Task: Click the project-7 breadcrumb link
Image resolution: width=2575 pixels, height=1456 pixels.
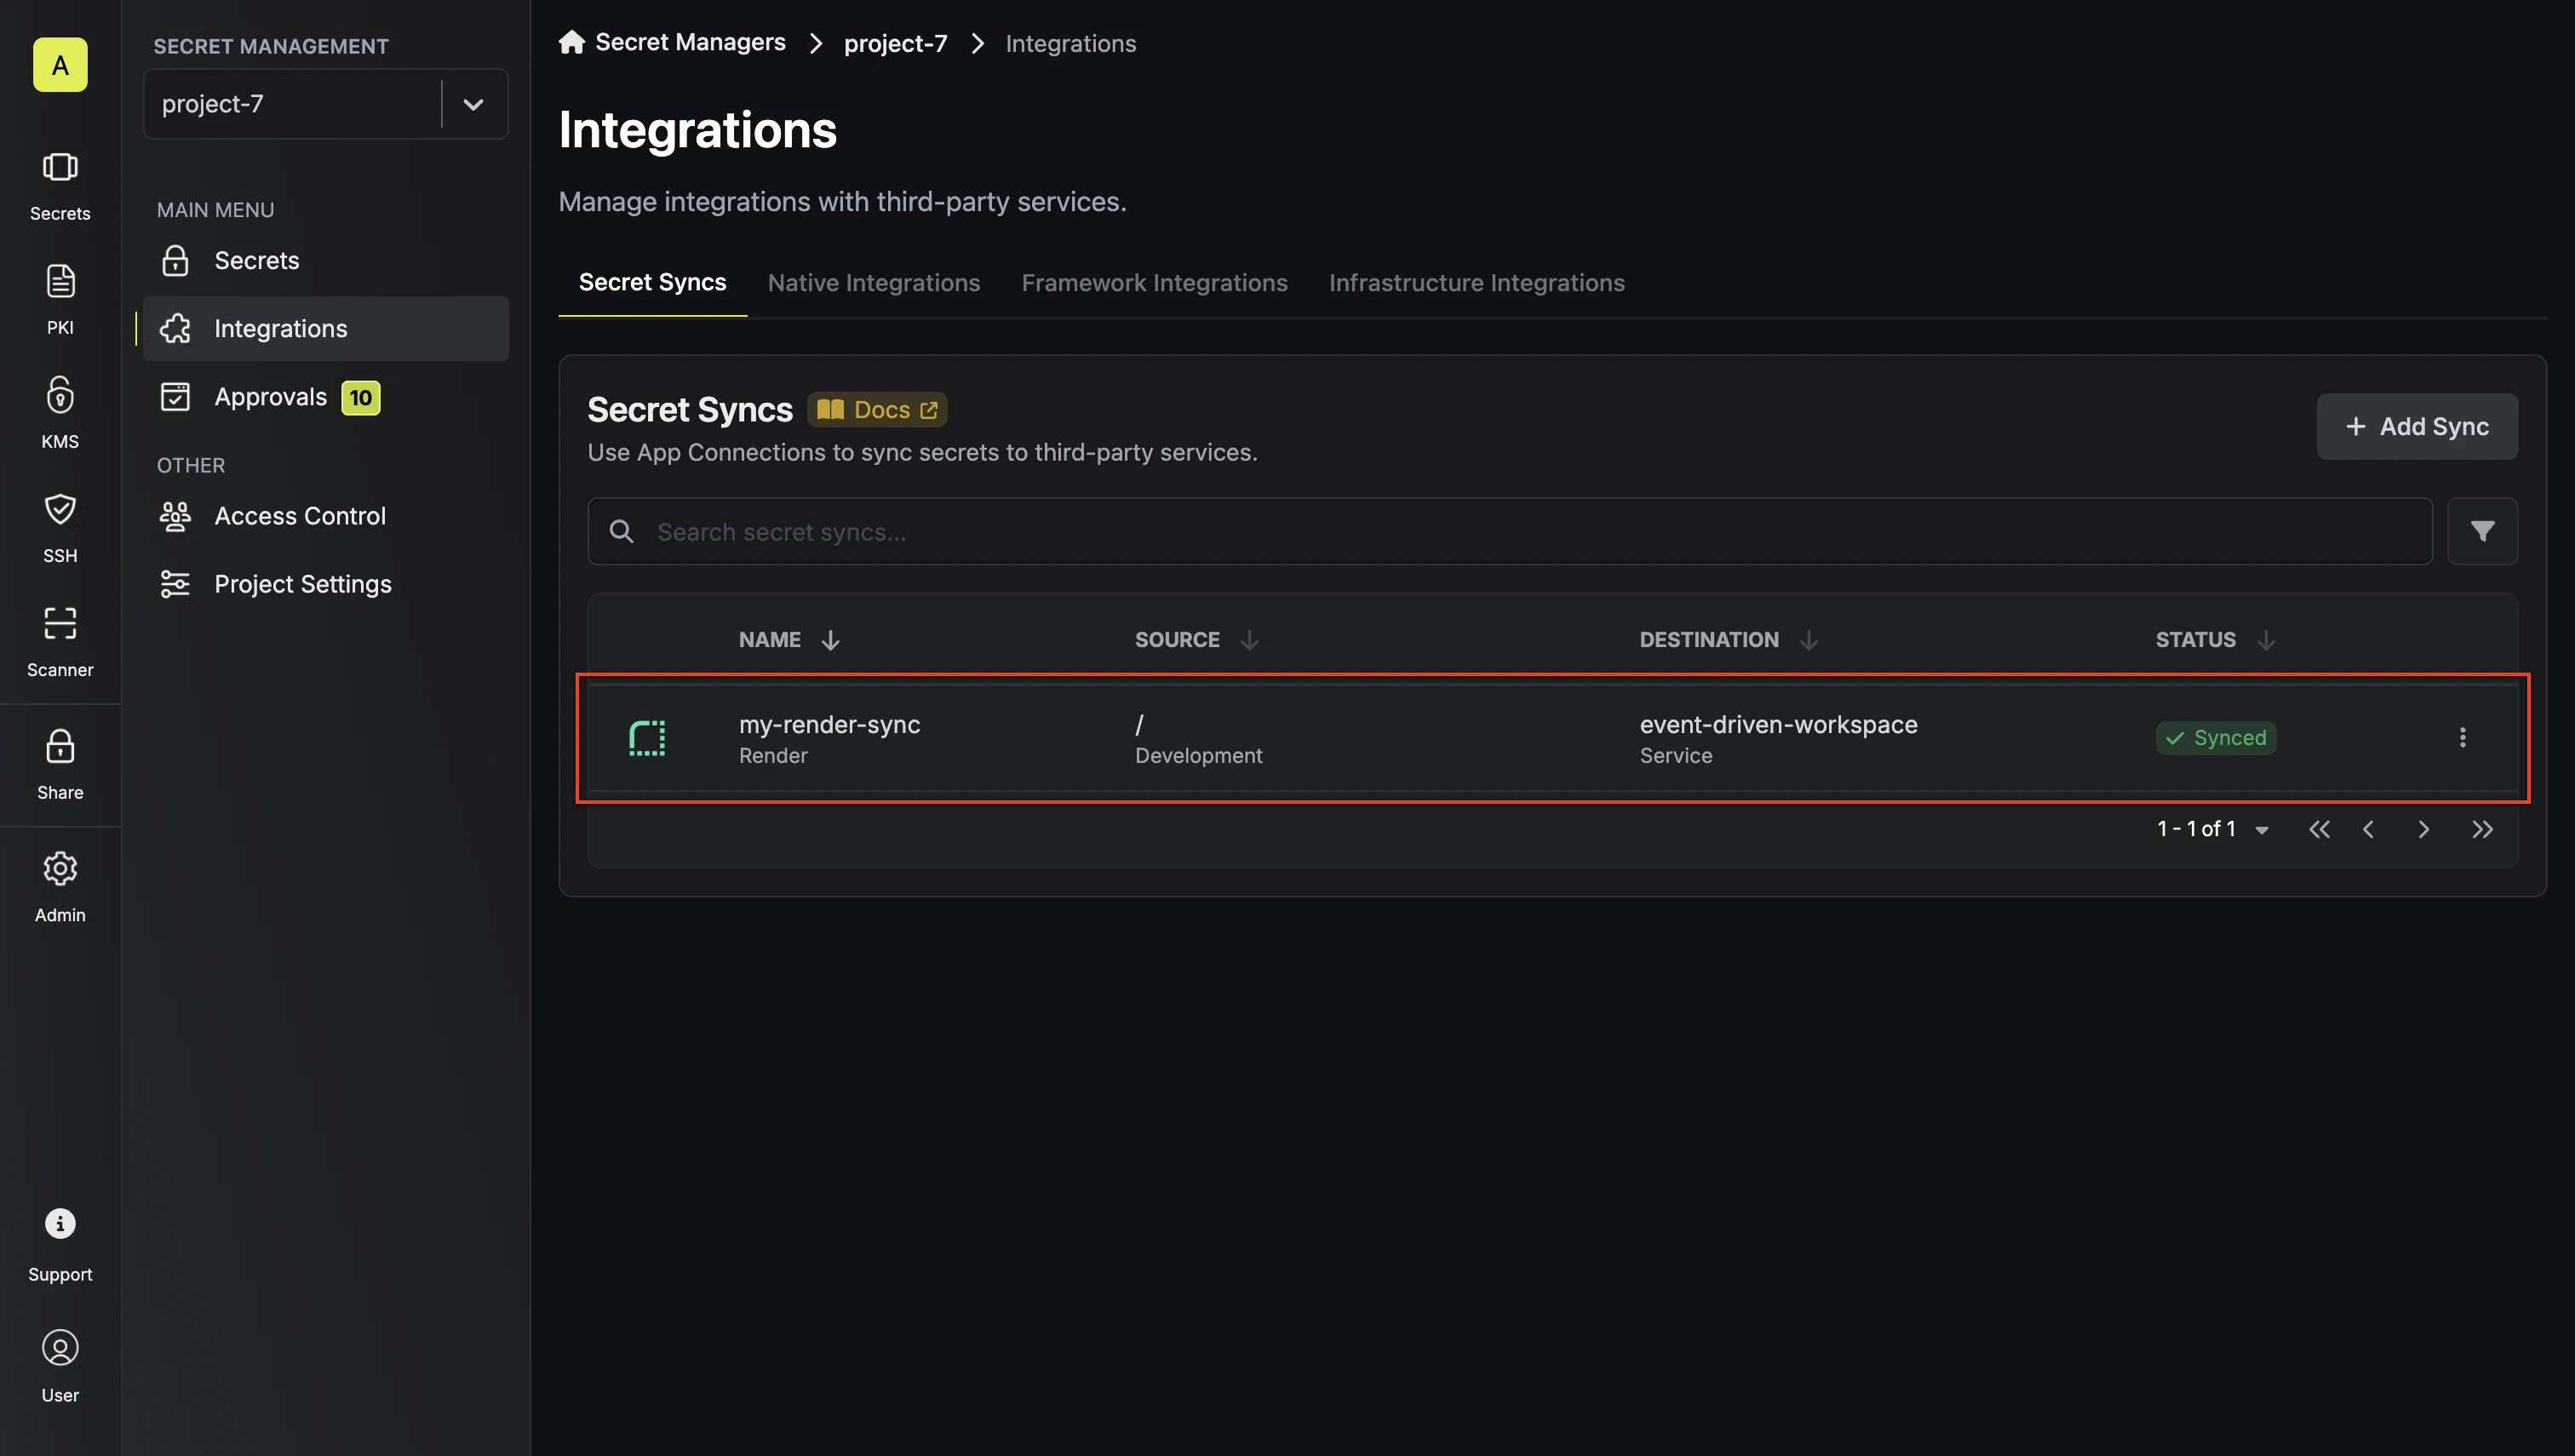Action: pos(895,43)
